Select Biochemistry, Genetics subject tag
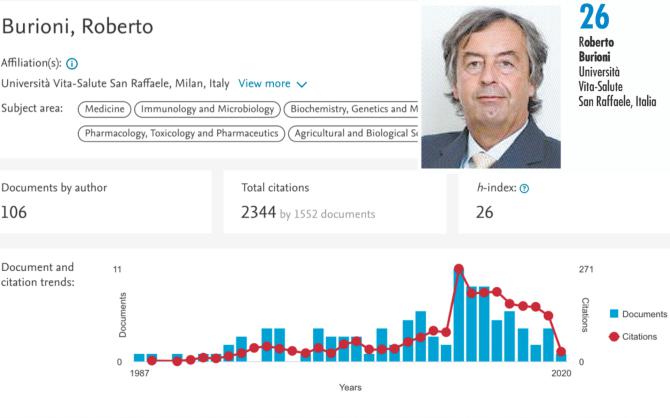 pyautogui.click(x=352, y=109)
